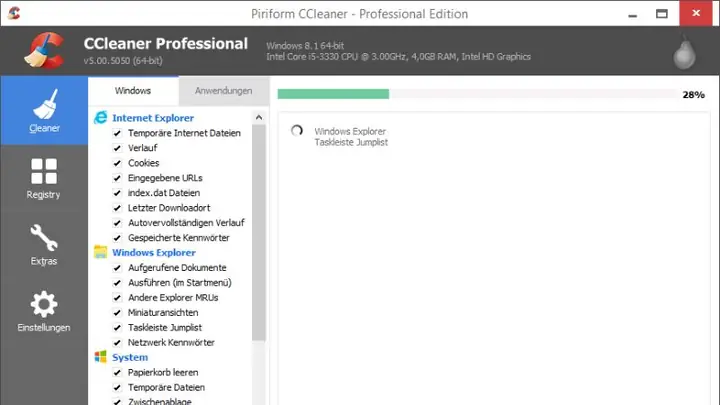Select the Internet Explorer heading

pyautogui.click(x=153, y=118)
